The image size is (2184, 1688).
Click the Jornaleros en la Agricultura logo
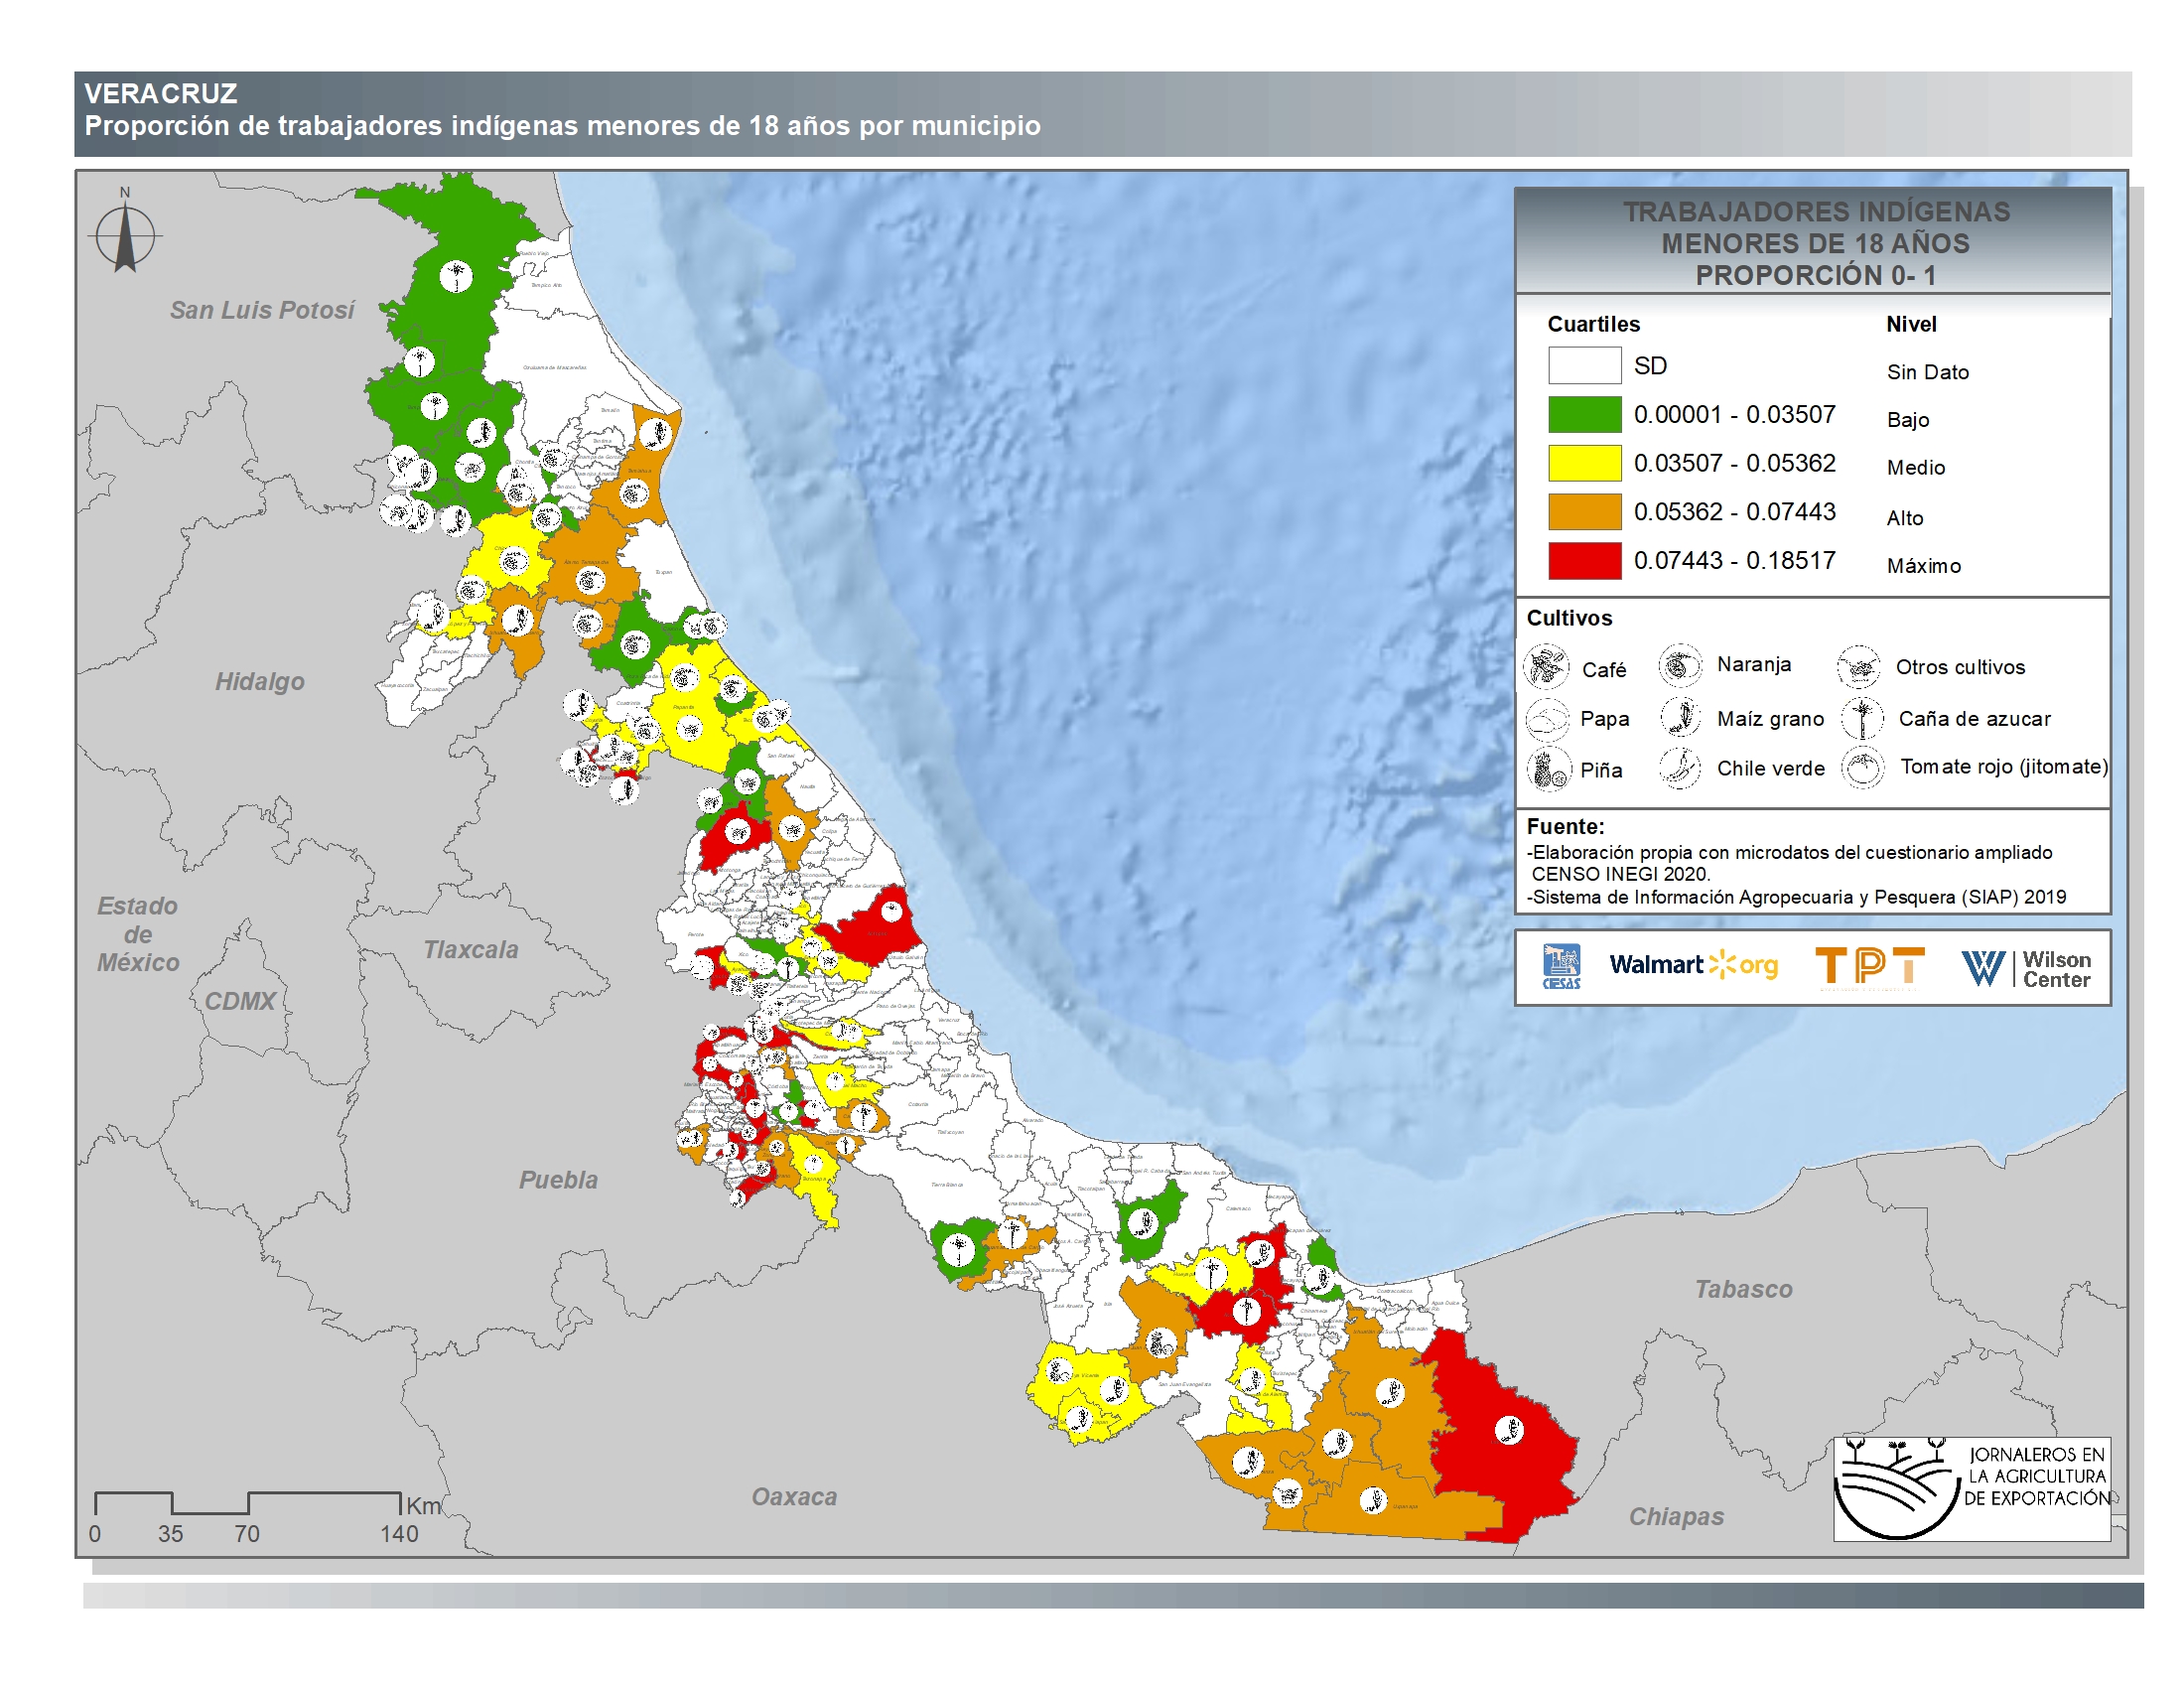[x=1971, y=1488]
